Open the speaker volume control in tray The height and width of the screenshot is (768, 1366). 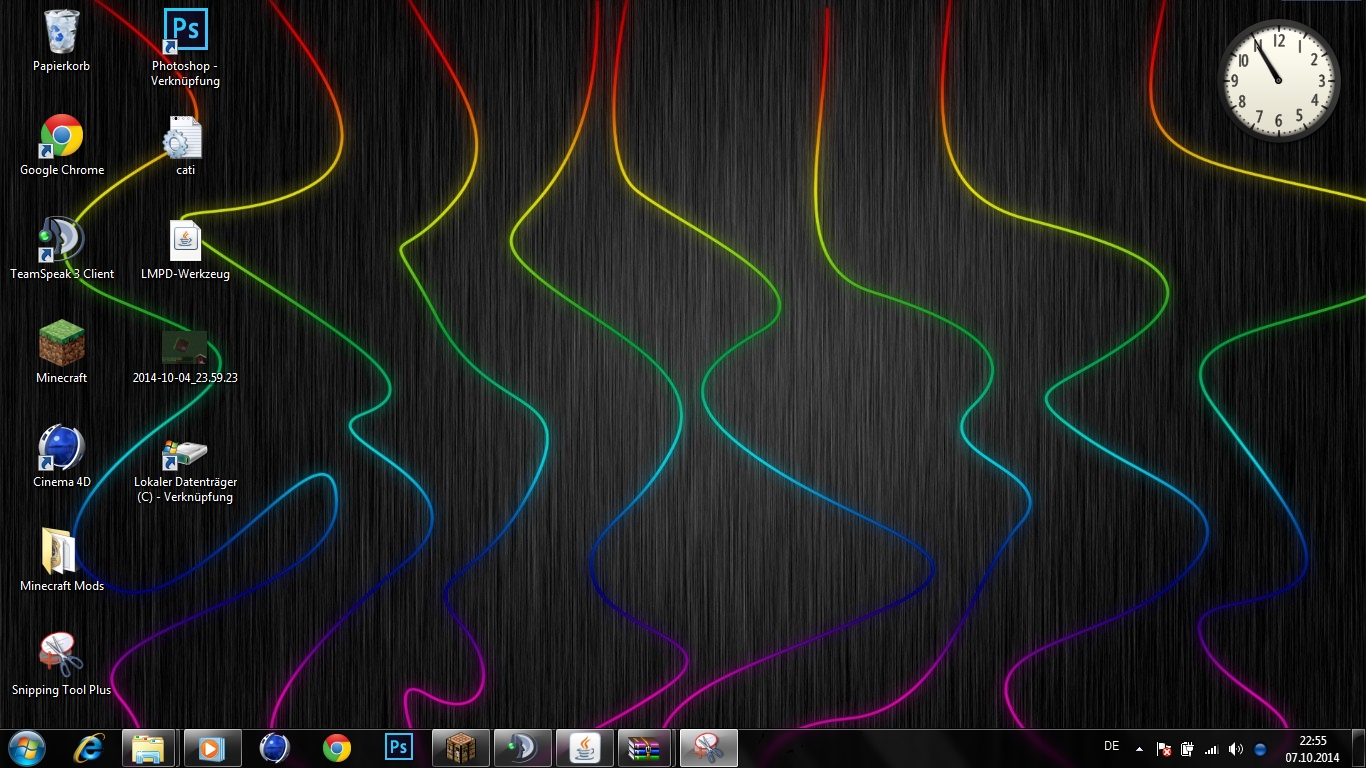click(x=1236, y=749)
